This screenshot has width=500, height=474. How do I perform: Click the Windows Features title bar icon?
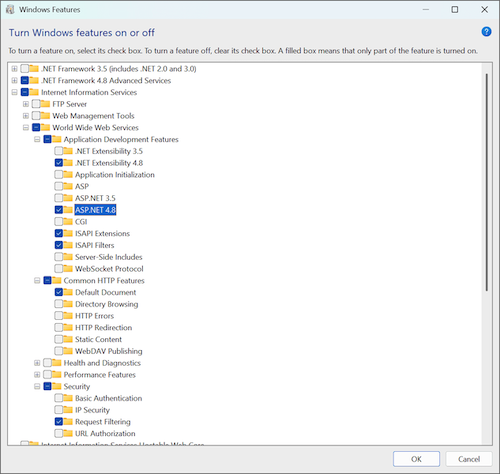10,9
